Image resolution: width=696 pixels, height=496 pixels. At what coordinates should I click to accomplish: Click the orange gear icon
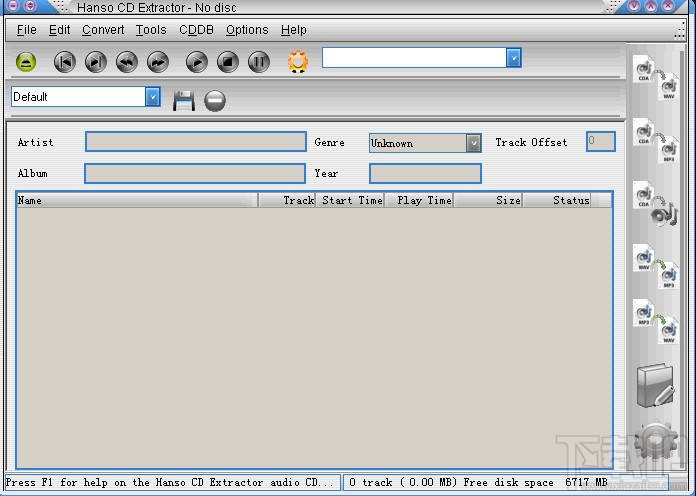tap(298, 61)
